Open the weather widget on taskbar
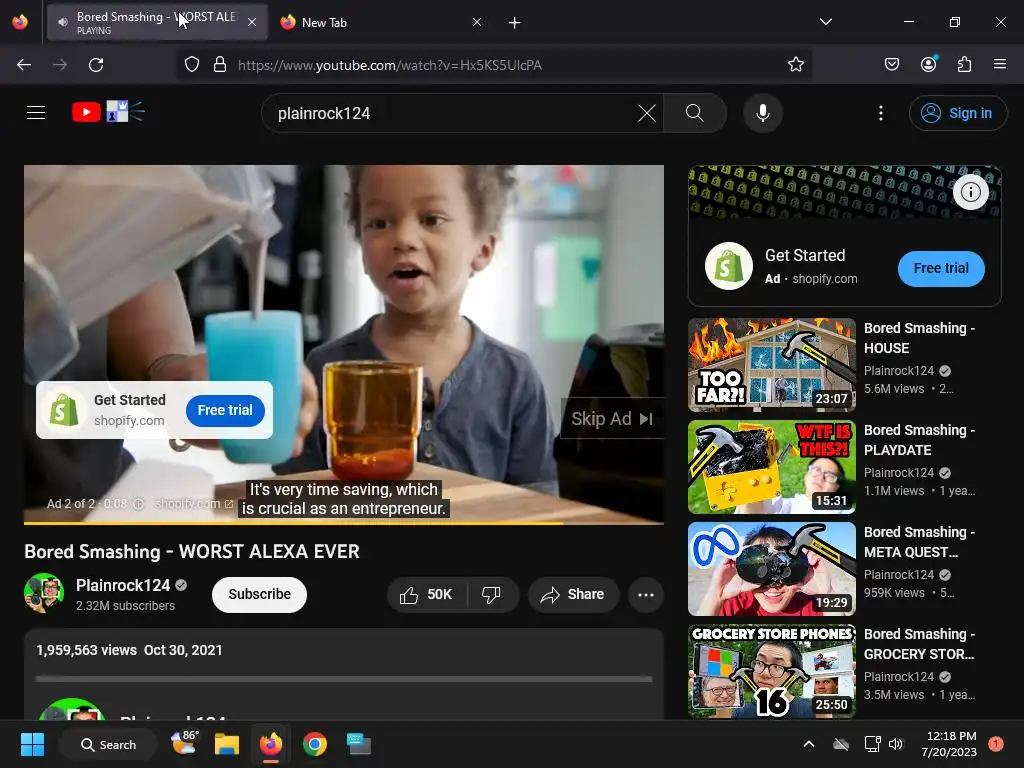Screen dimensions: 1024x768 coord(185,743)
